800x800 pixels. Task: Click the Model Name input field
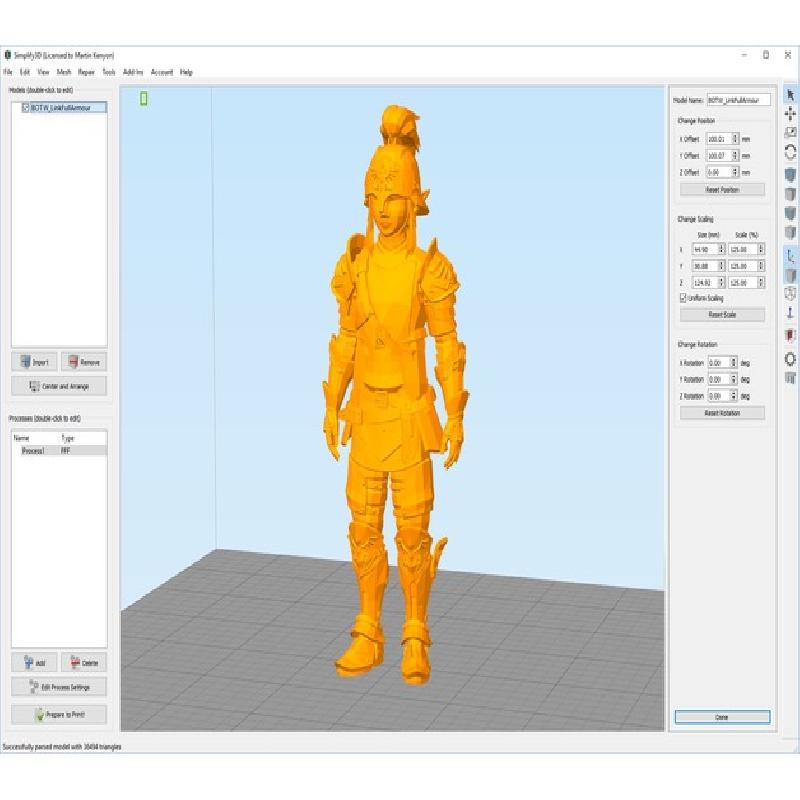click(738, 100)
